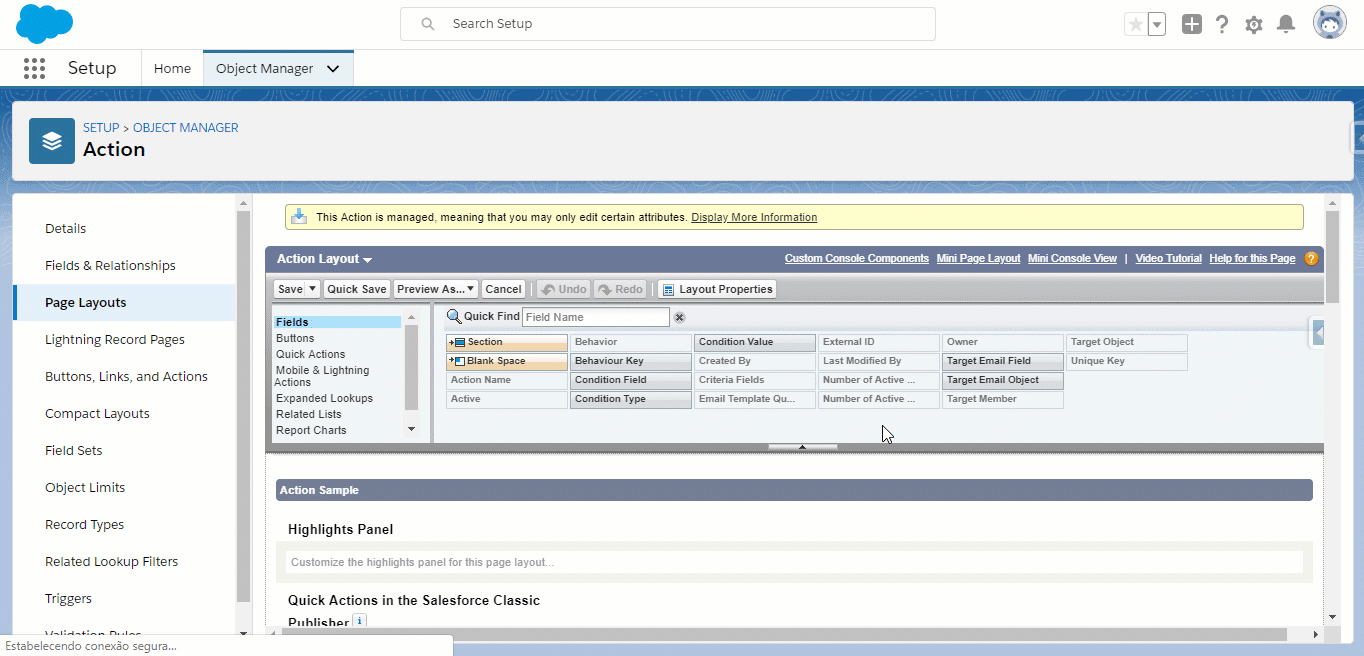This screenshot has width=1364, height=656.
Task: Click the Undo button
Action: pyautogui.click(x=563, y=289)
